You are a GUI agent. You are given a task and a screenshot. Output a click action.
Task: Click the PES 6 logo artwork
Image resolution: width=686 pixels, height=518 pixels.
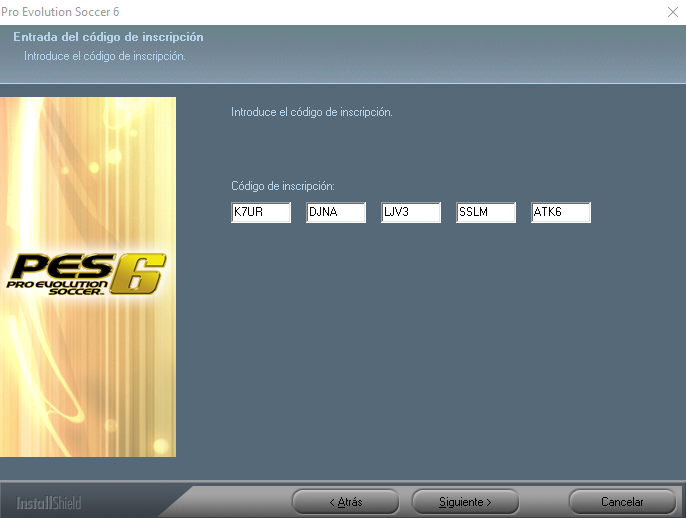click(86, 274)
